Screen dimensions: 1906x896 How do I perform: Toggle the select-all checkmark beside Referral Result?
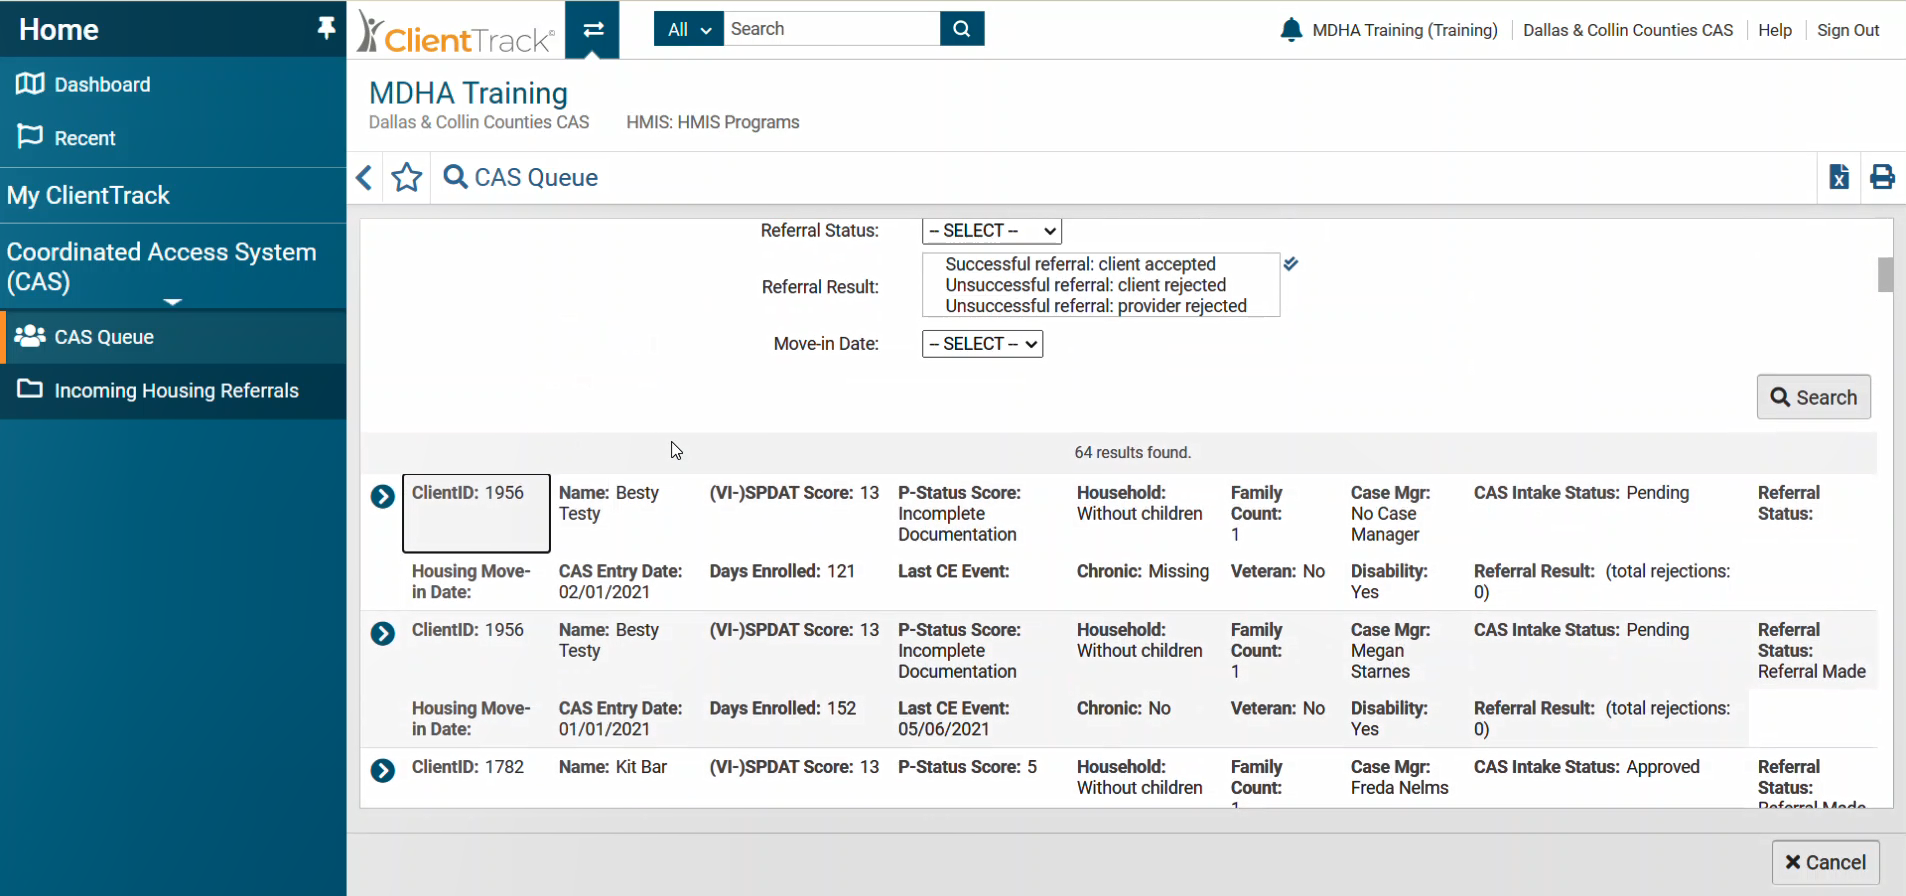[1291, 264]
